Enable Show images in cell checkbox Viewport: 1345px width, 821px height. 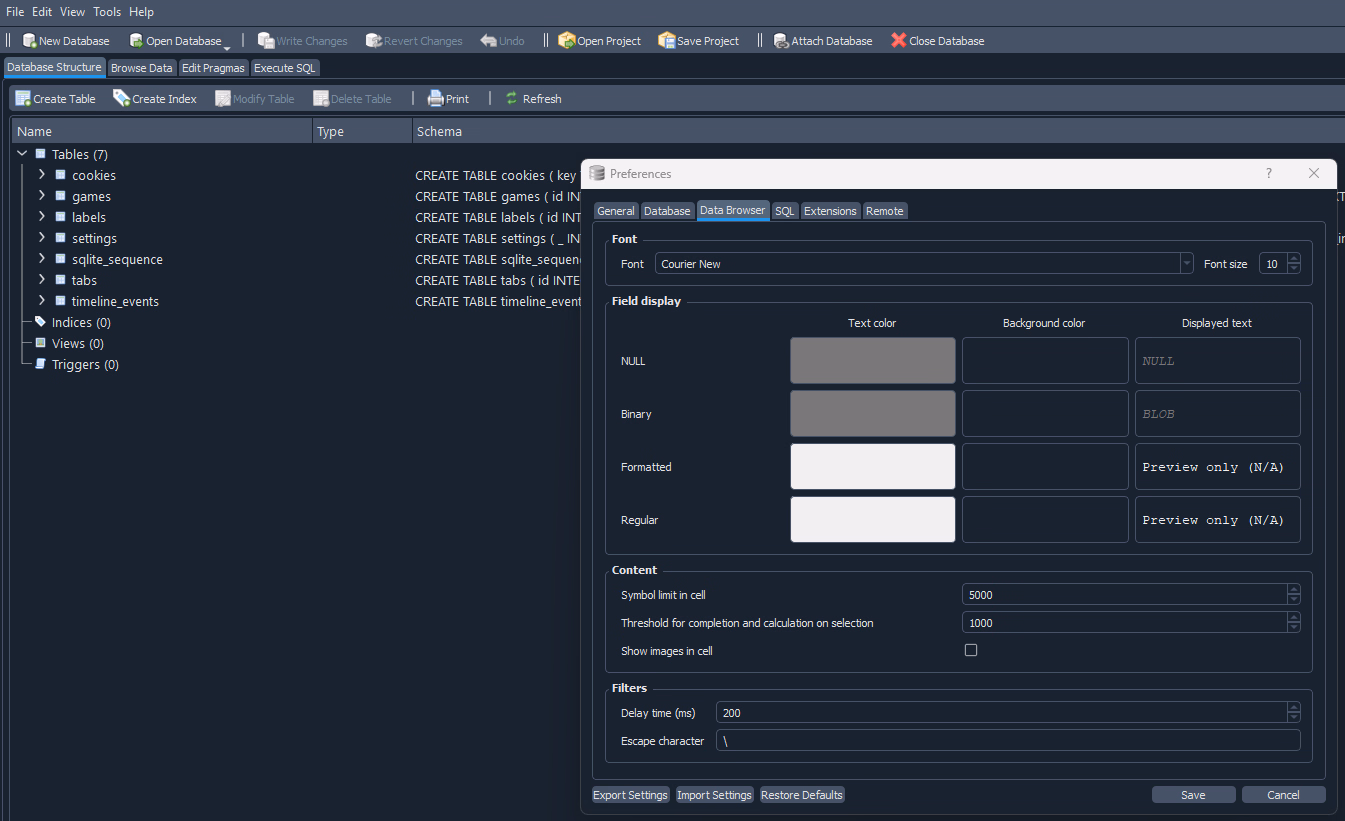pos(970,650)
